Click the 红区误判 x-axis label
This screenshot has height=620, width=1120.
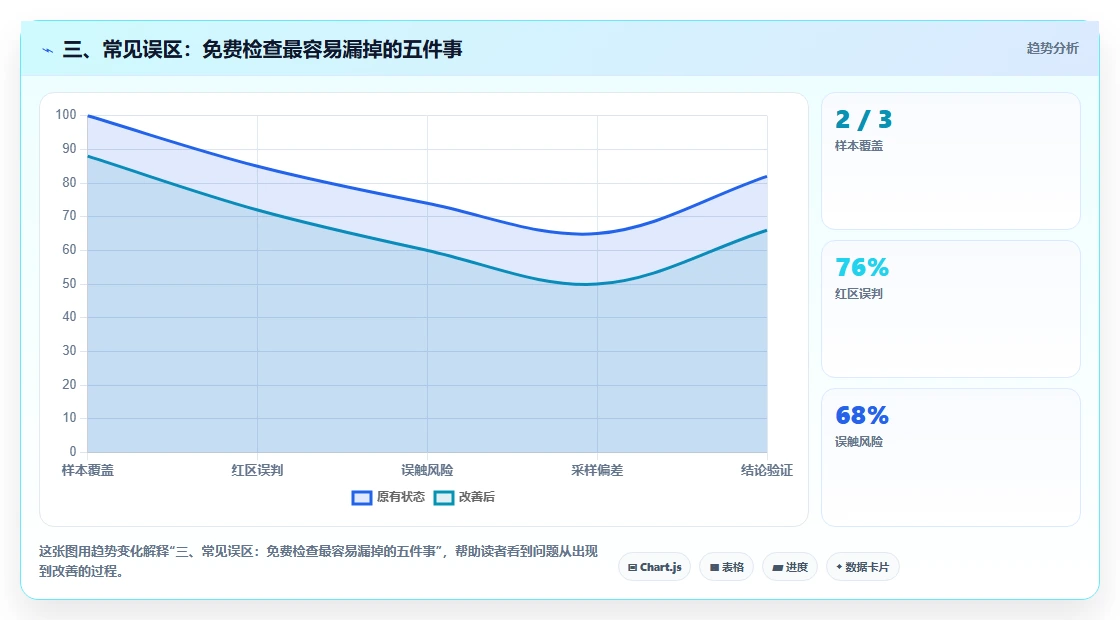tap(257, 470)
